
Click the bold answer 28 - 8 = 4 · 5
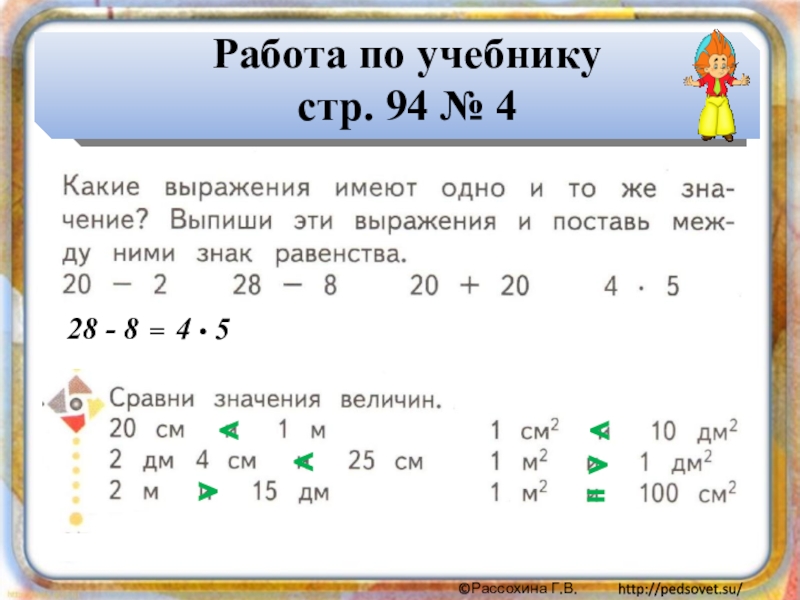tap(148, 329)
